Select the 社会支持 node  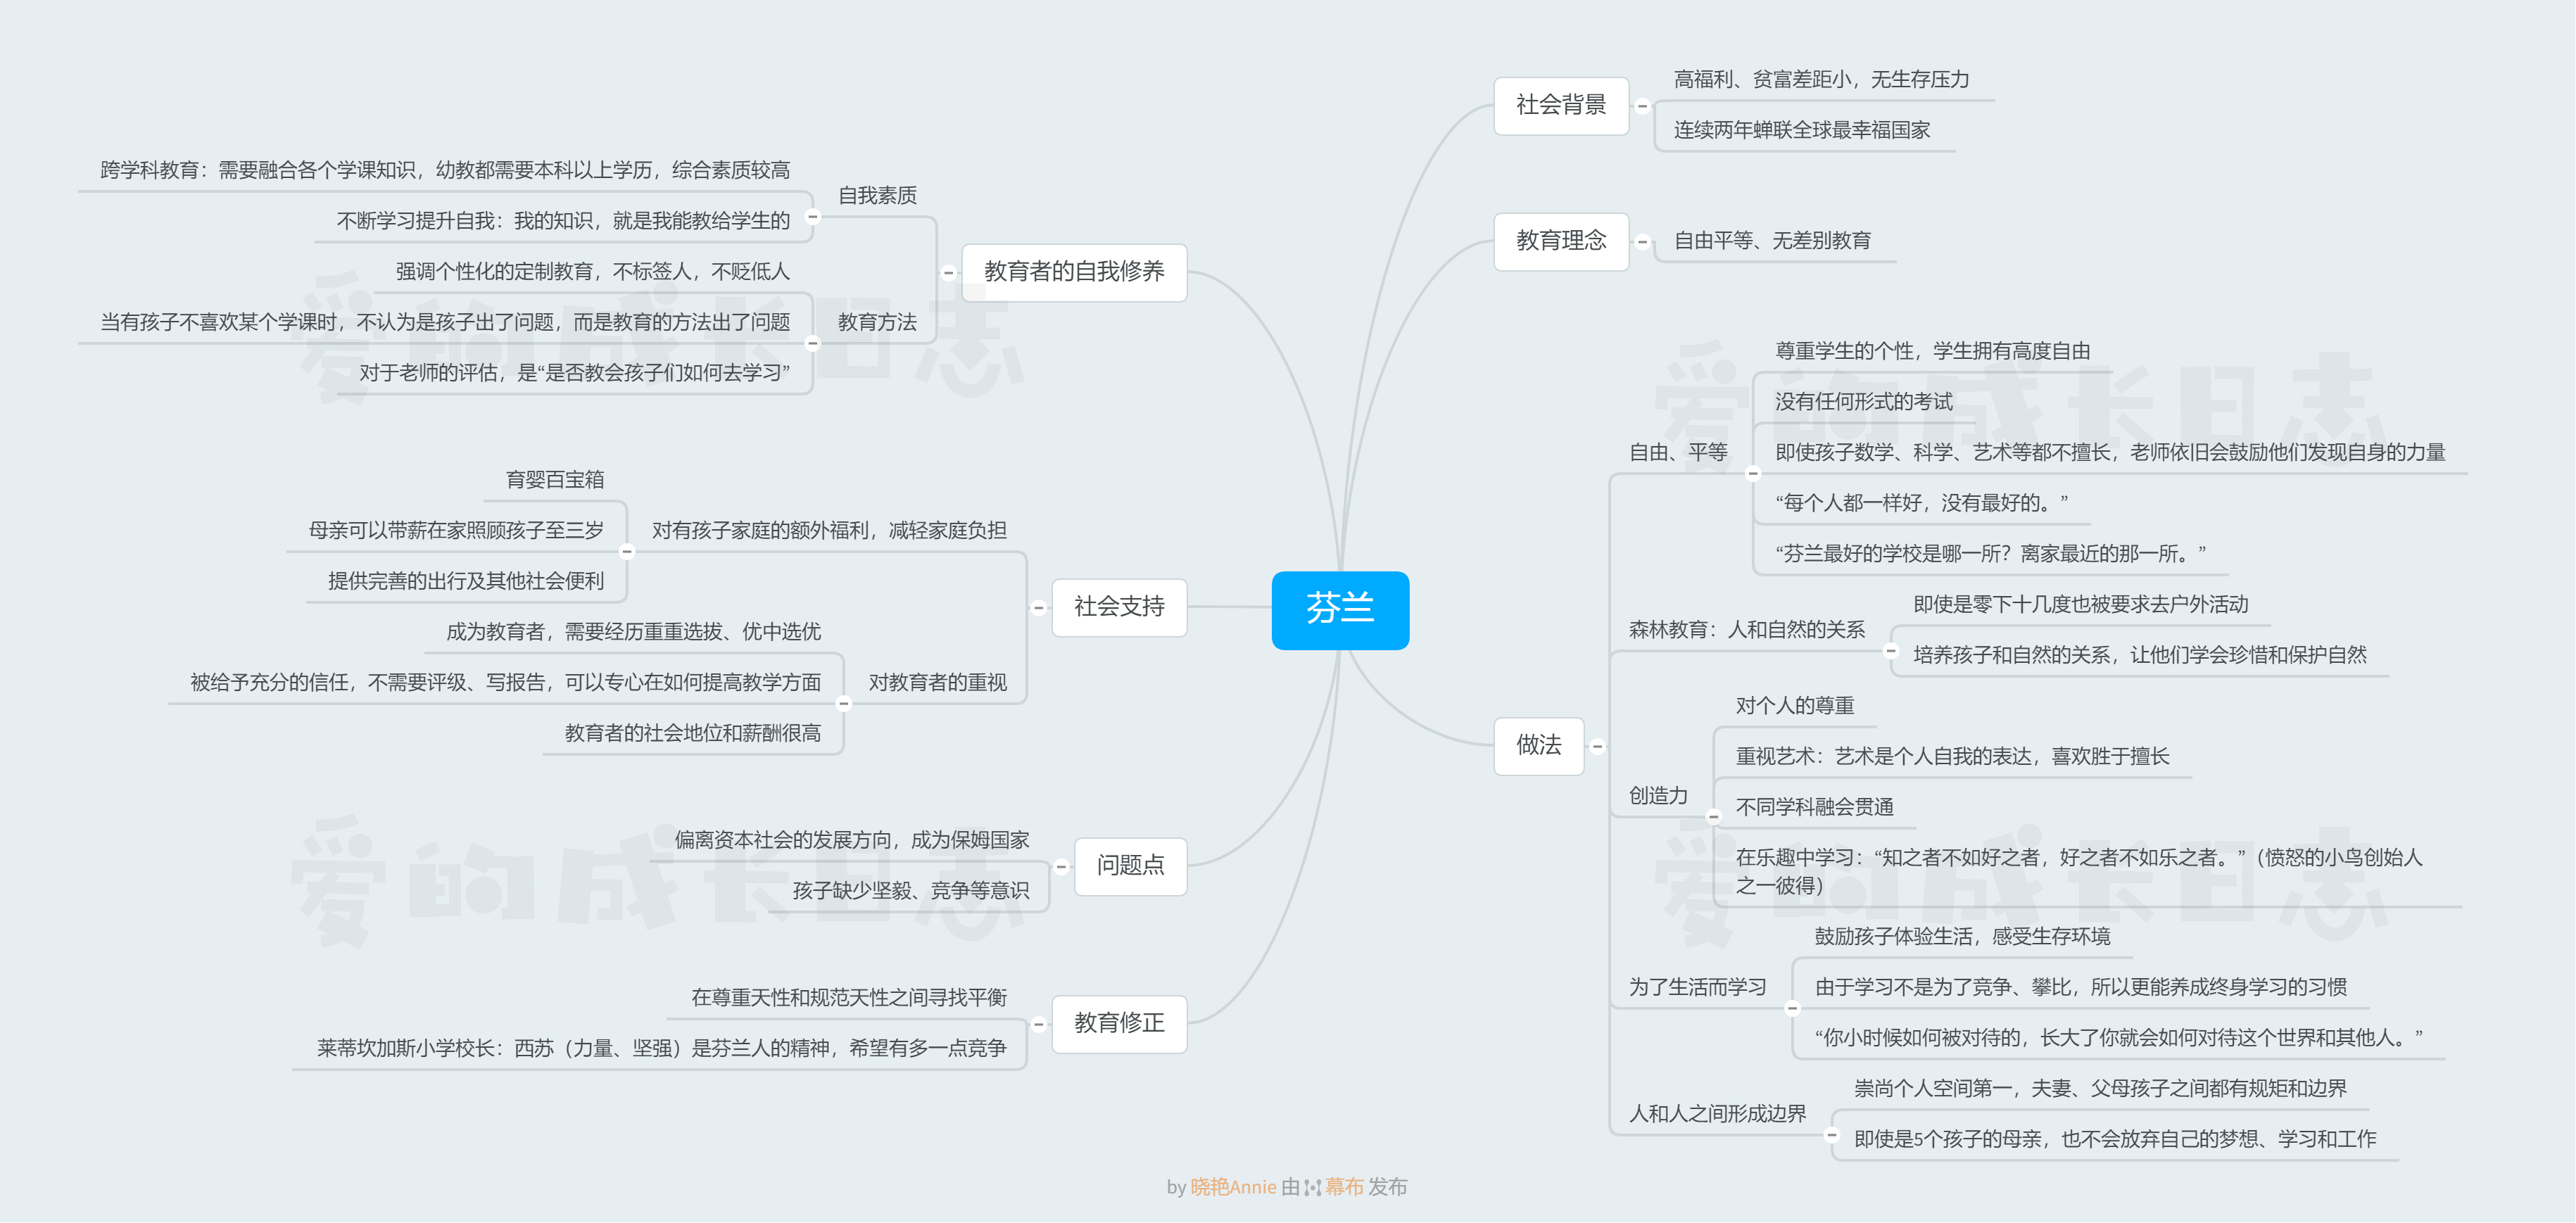[1119, 608]
